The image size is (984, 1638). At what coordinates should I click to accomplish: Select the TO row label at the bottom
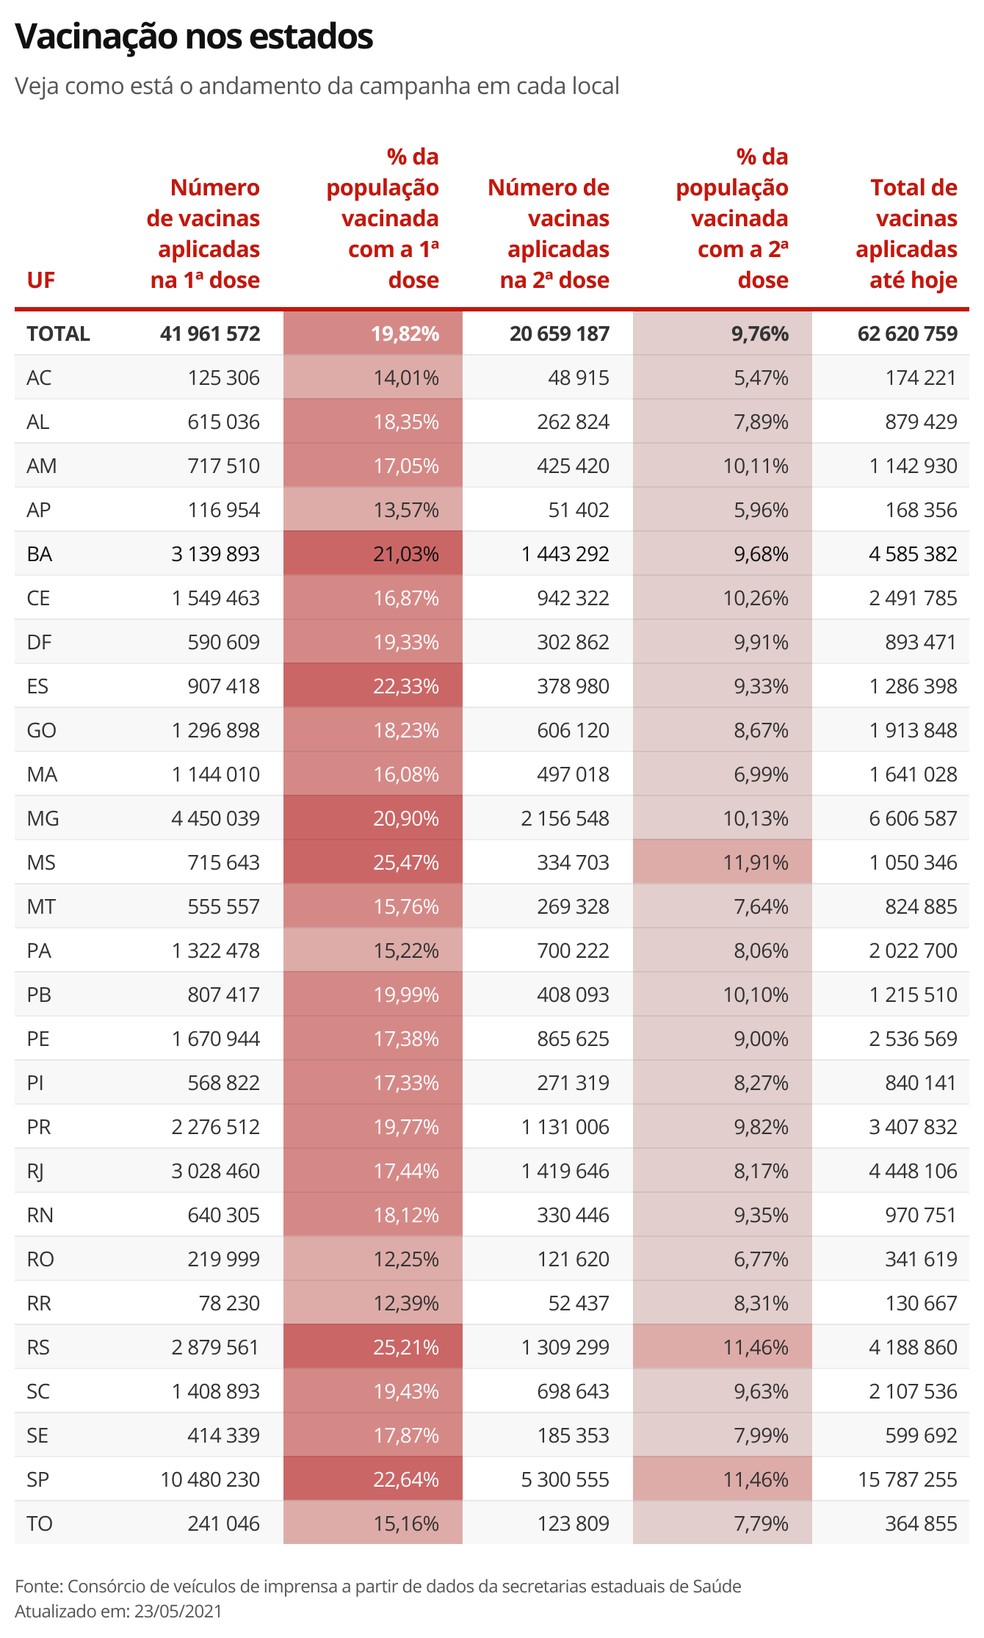[39, 1524]
